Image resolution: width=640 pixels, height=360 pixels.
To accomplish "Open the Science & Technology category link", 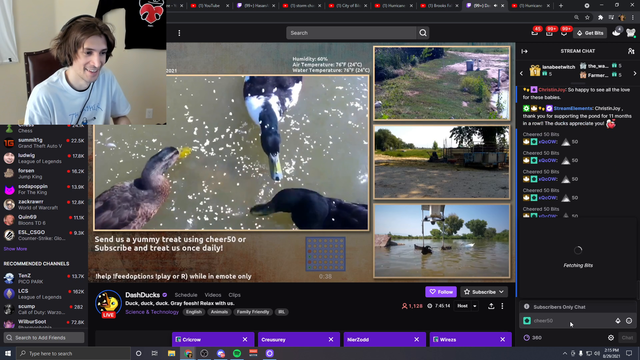I will click(x=152, y=312).
